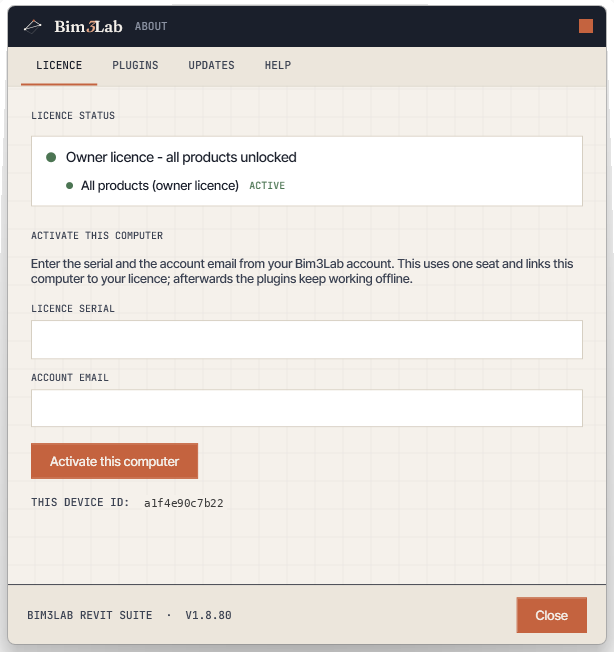Image resolution: width=614 pixels, height=652 pixels.
Task: Click the Bim3Lab title wordmark
Action: point(88,27)
